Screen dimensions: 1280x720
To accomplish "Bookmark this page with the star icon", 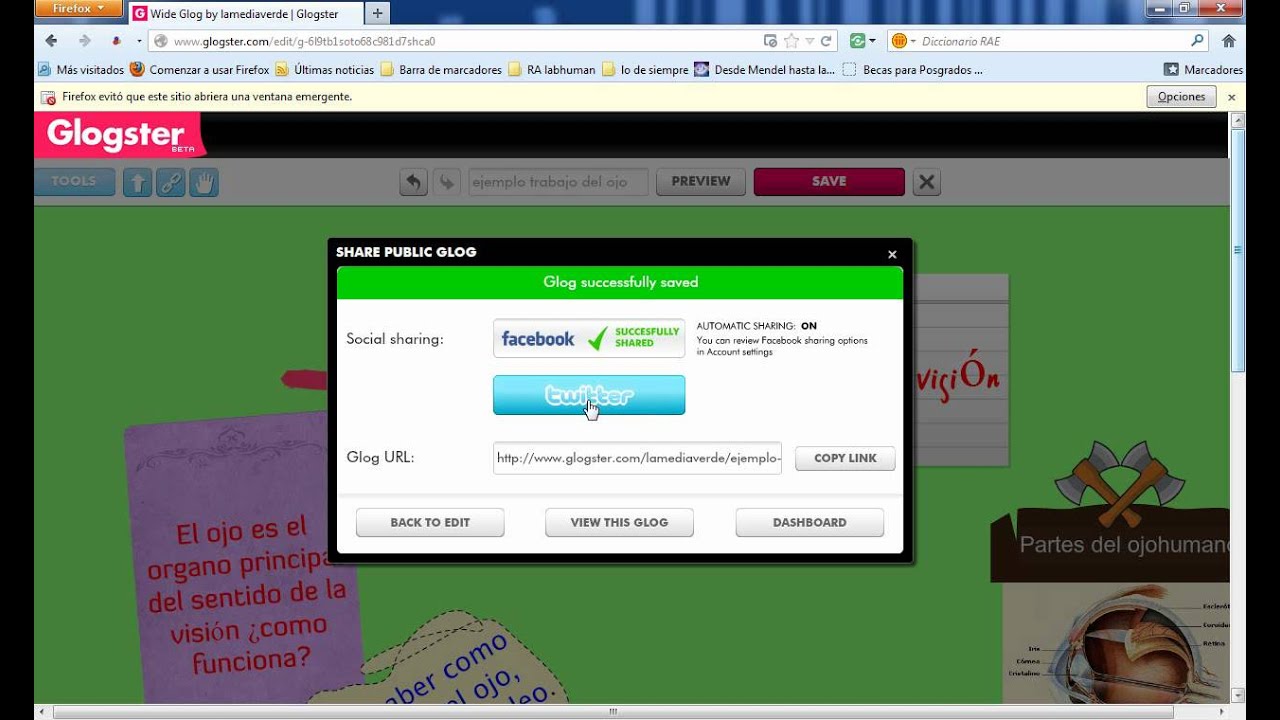I will (x=791, y=41).
